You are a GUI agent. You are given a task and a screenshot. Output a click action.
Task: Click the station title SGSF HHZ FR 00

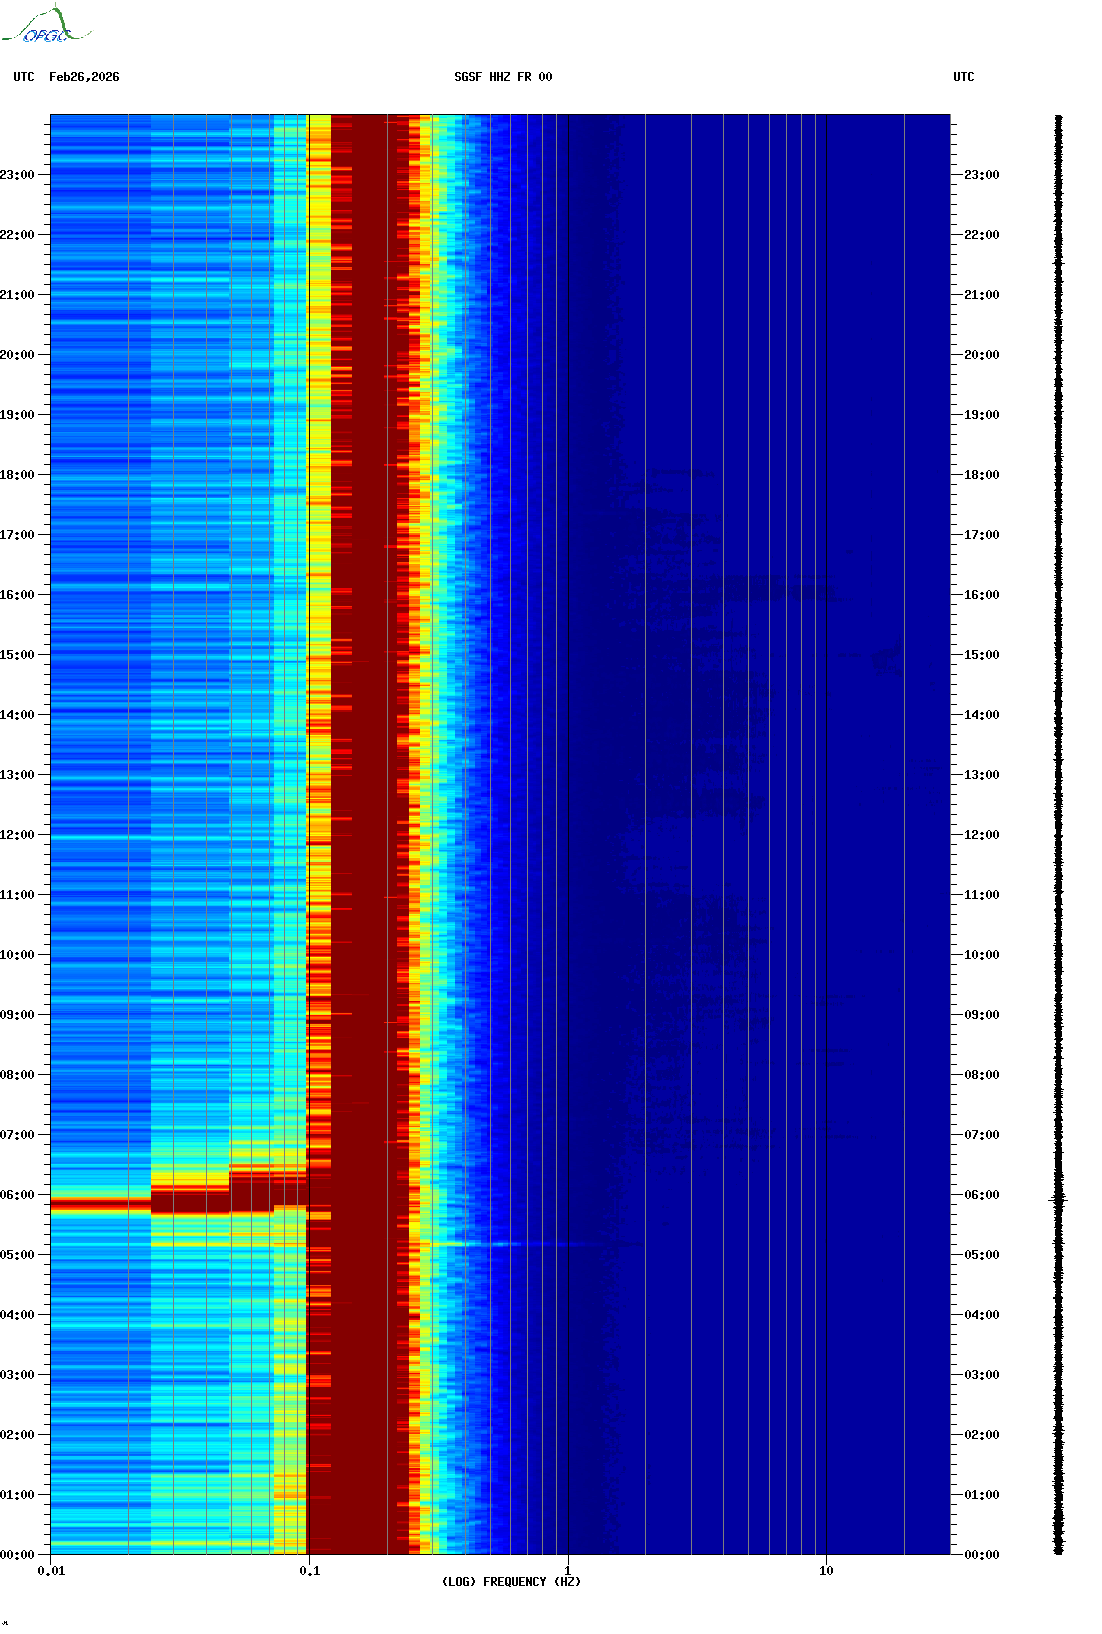point(503,77)
